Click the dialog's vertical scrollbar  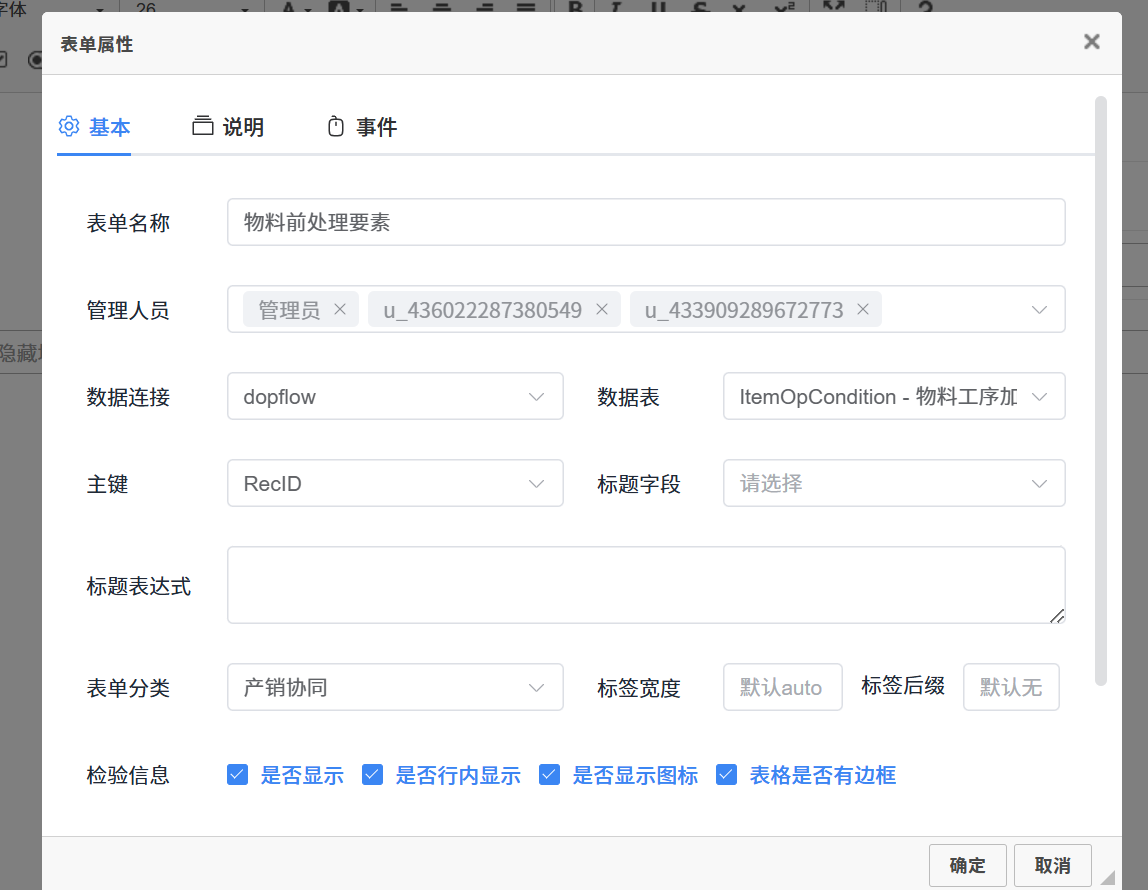pos(1101,390)
